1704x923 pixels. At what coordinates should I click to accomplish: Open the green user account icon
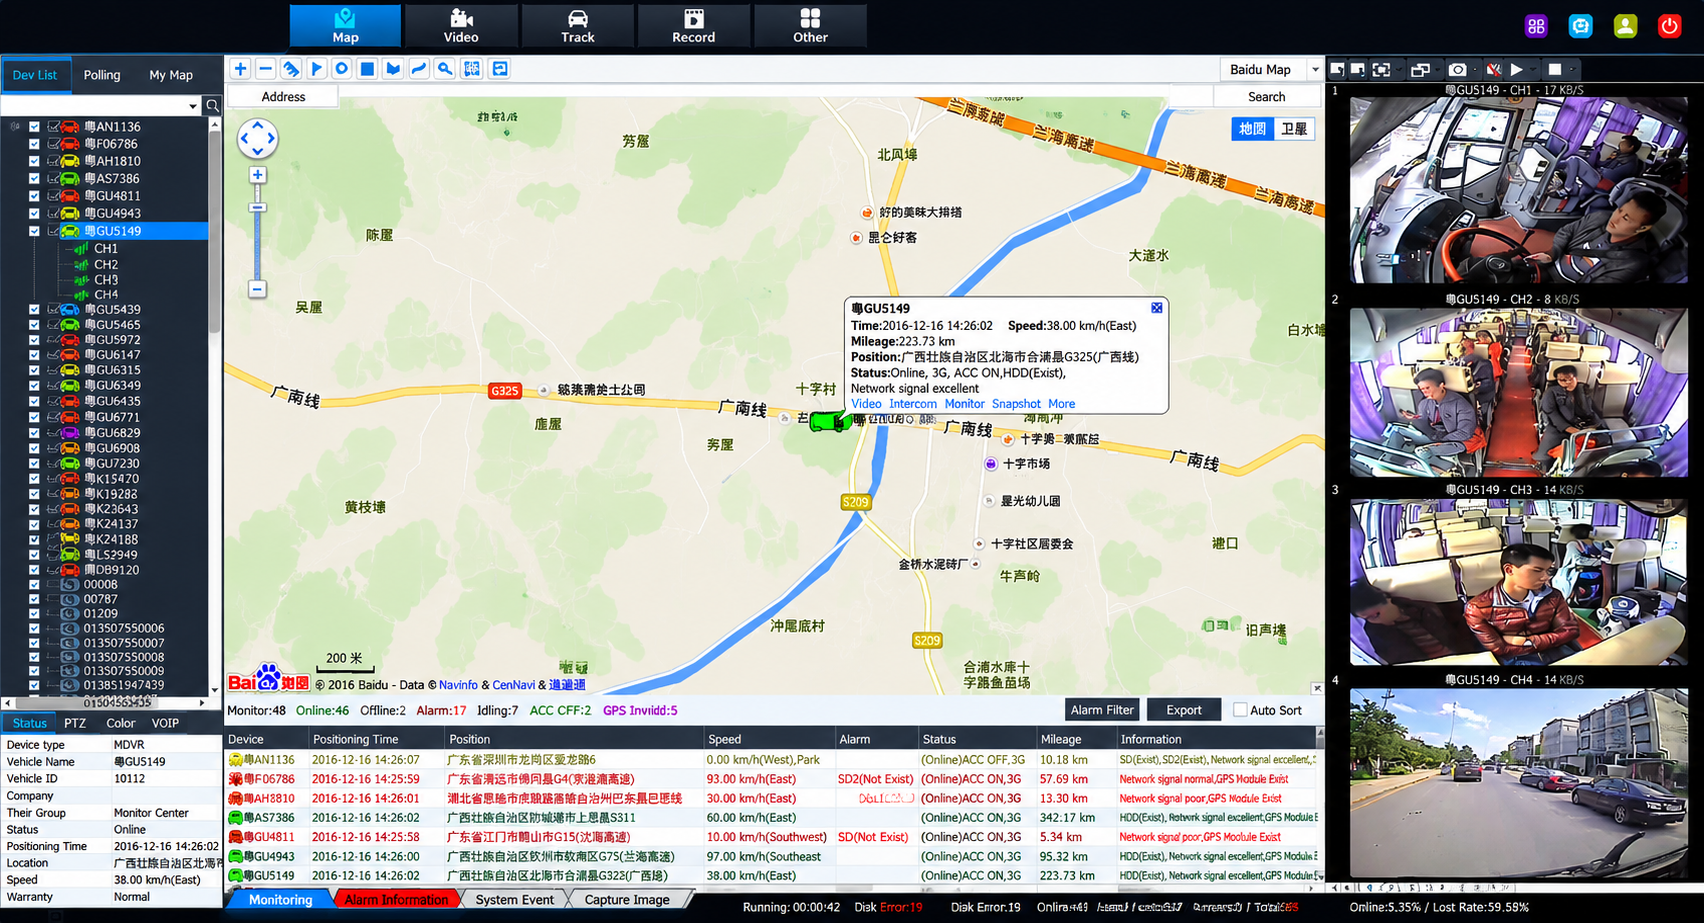pos(1625,26)
